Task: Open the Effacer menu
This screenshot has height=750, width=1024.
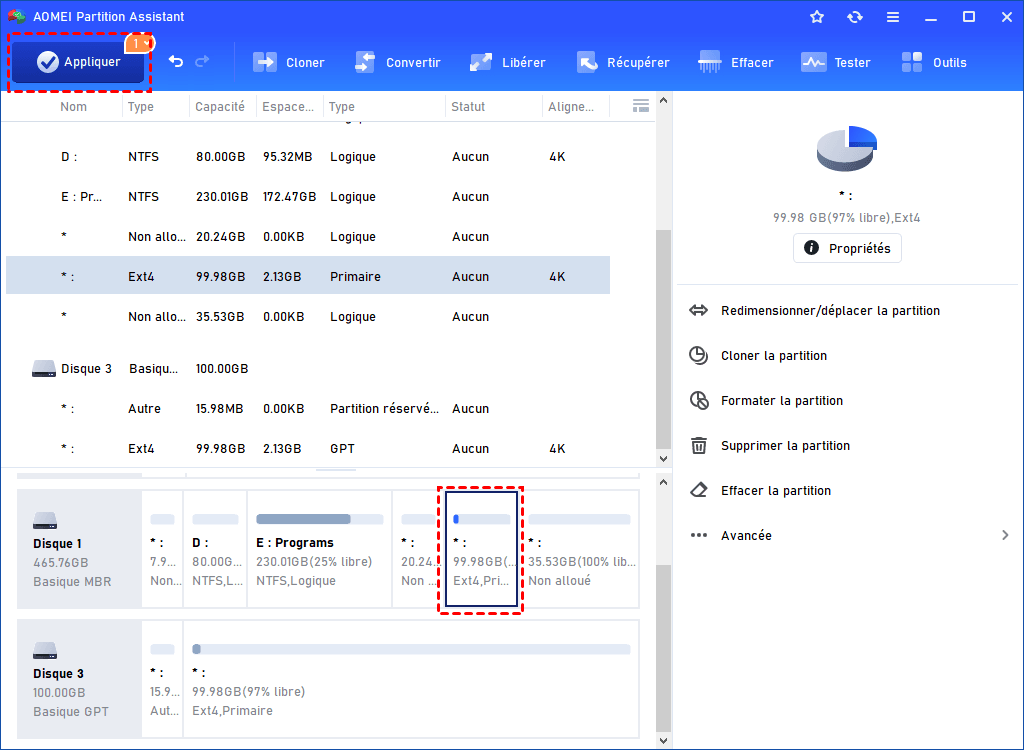Action: pyautogui.click(x=736, y=63)
